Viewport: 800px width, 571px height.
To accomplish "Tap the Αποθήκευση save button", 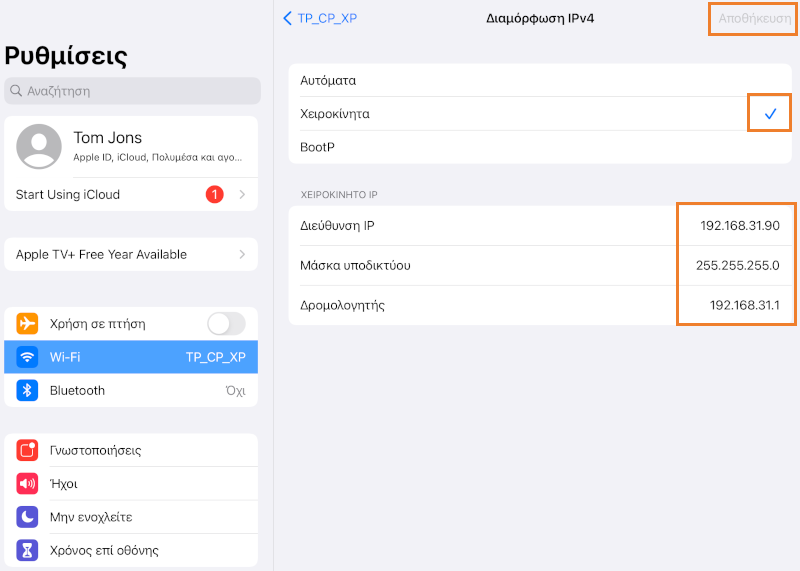I will tap(754, 18).
